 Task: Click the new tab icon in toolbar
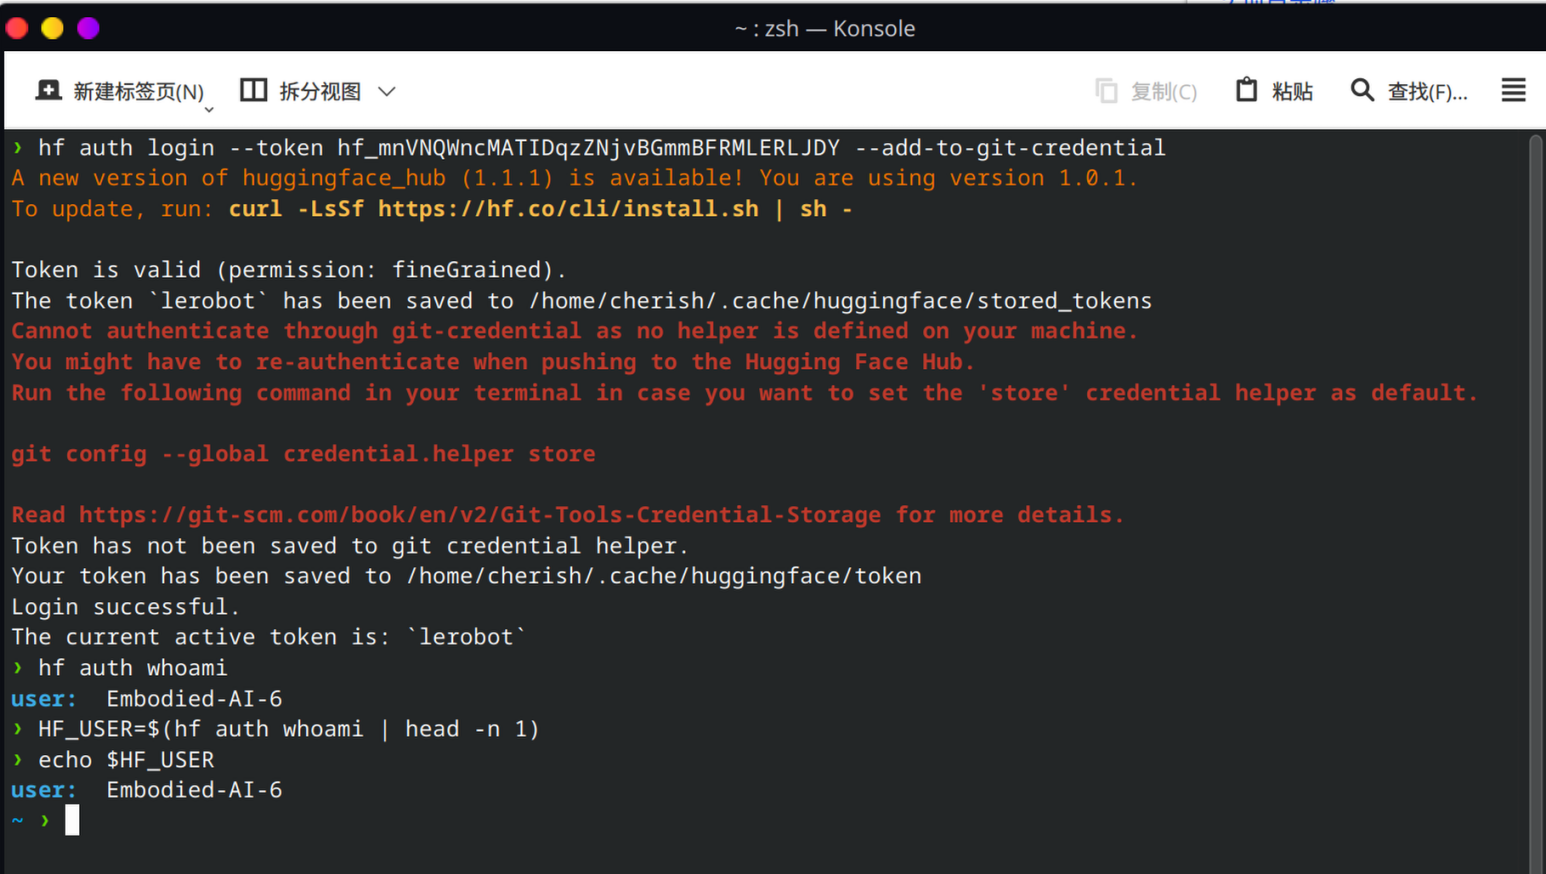[x=48, y=91]
